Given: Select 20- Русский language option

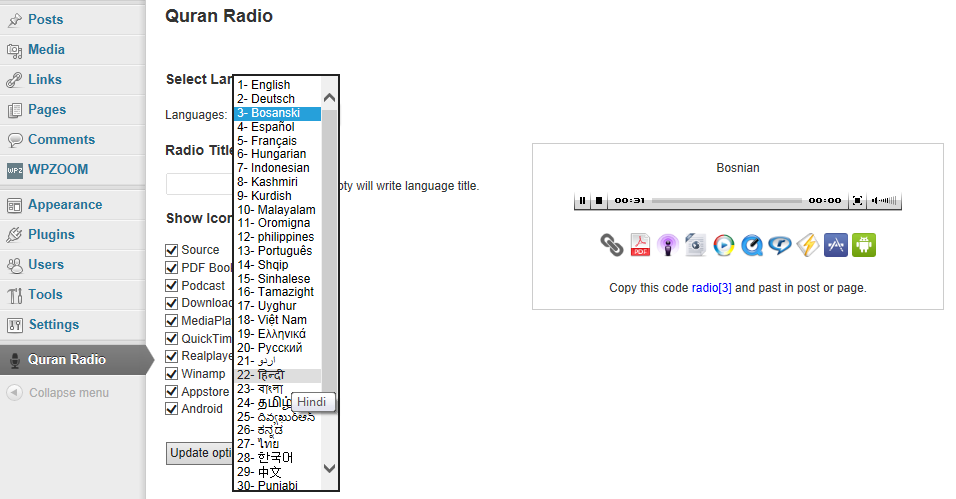Looking at the screenshot, I should (277, 348).
